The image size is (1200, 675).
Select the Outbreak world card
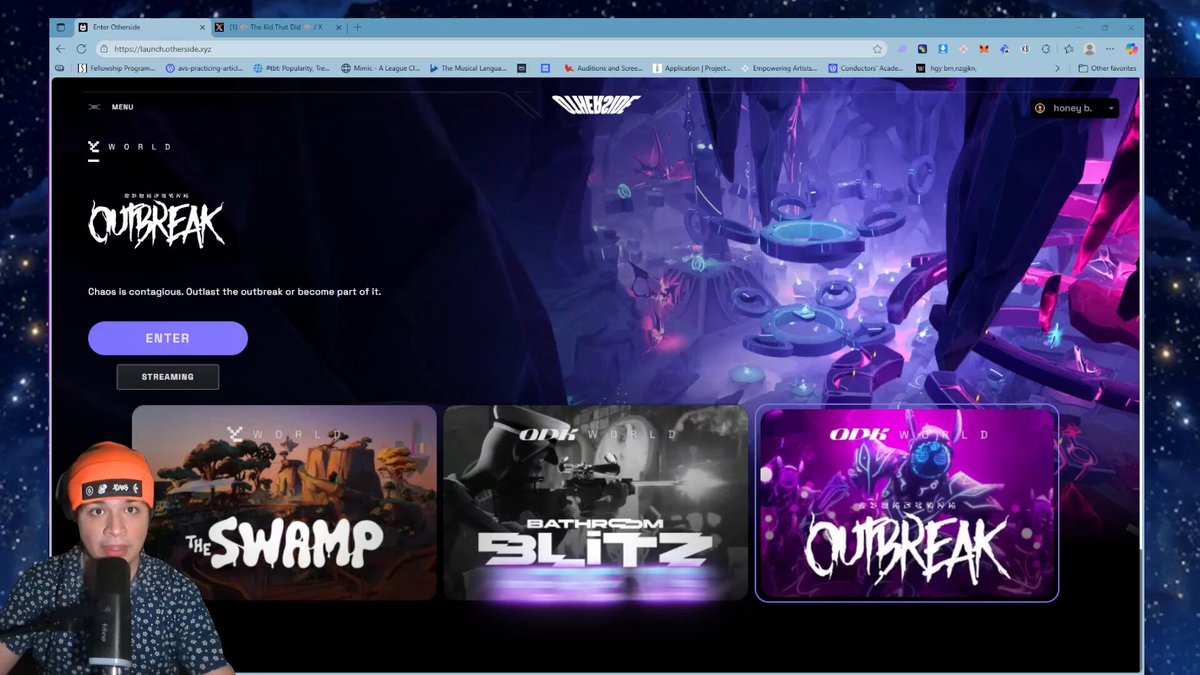coord(907,502)
